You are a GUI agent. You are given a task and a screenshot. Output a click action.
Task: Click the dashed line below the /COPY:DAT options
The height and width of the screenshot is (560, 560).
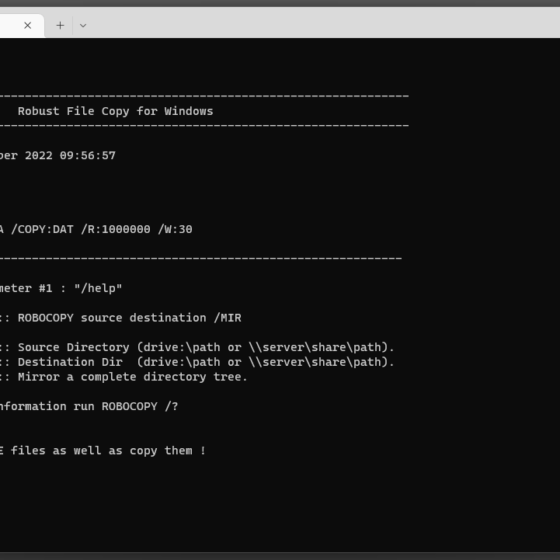(201, 258)
